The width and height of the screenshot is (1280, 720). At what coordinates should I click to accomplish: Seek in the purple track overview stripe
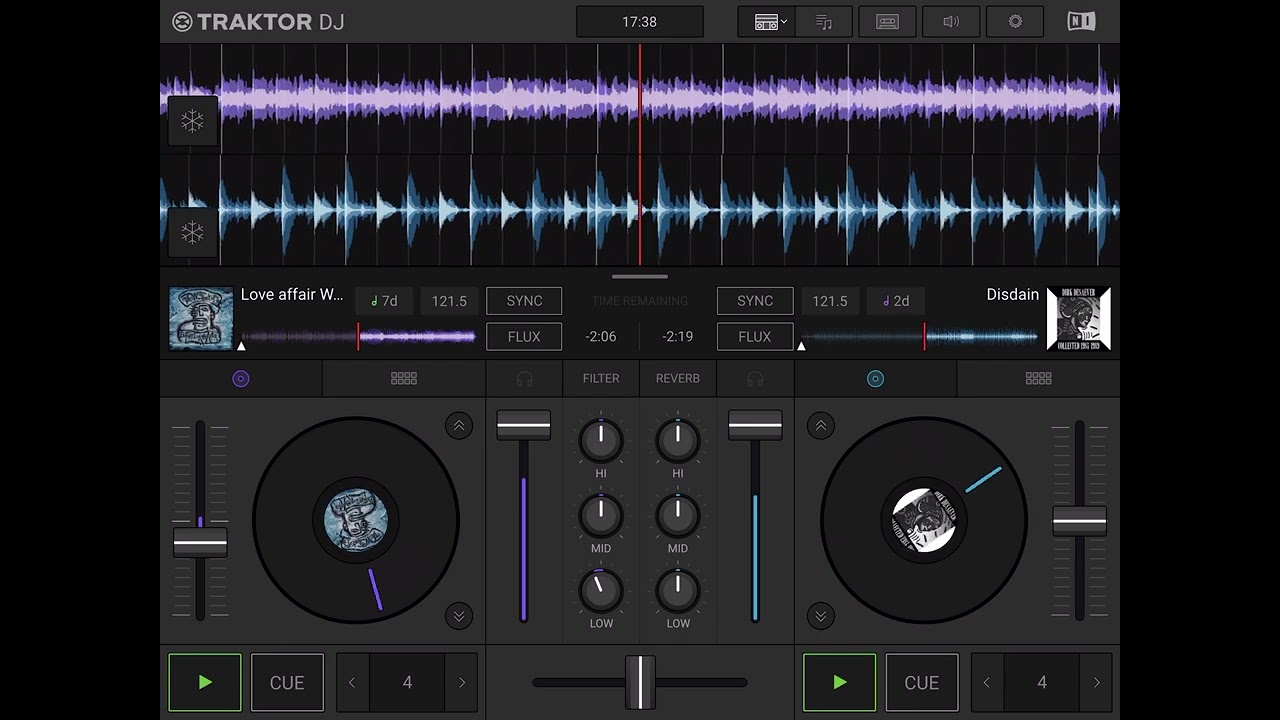coord(358,337)
